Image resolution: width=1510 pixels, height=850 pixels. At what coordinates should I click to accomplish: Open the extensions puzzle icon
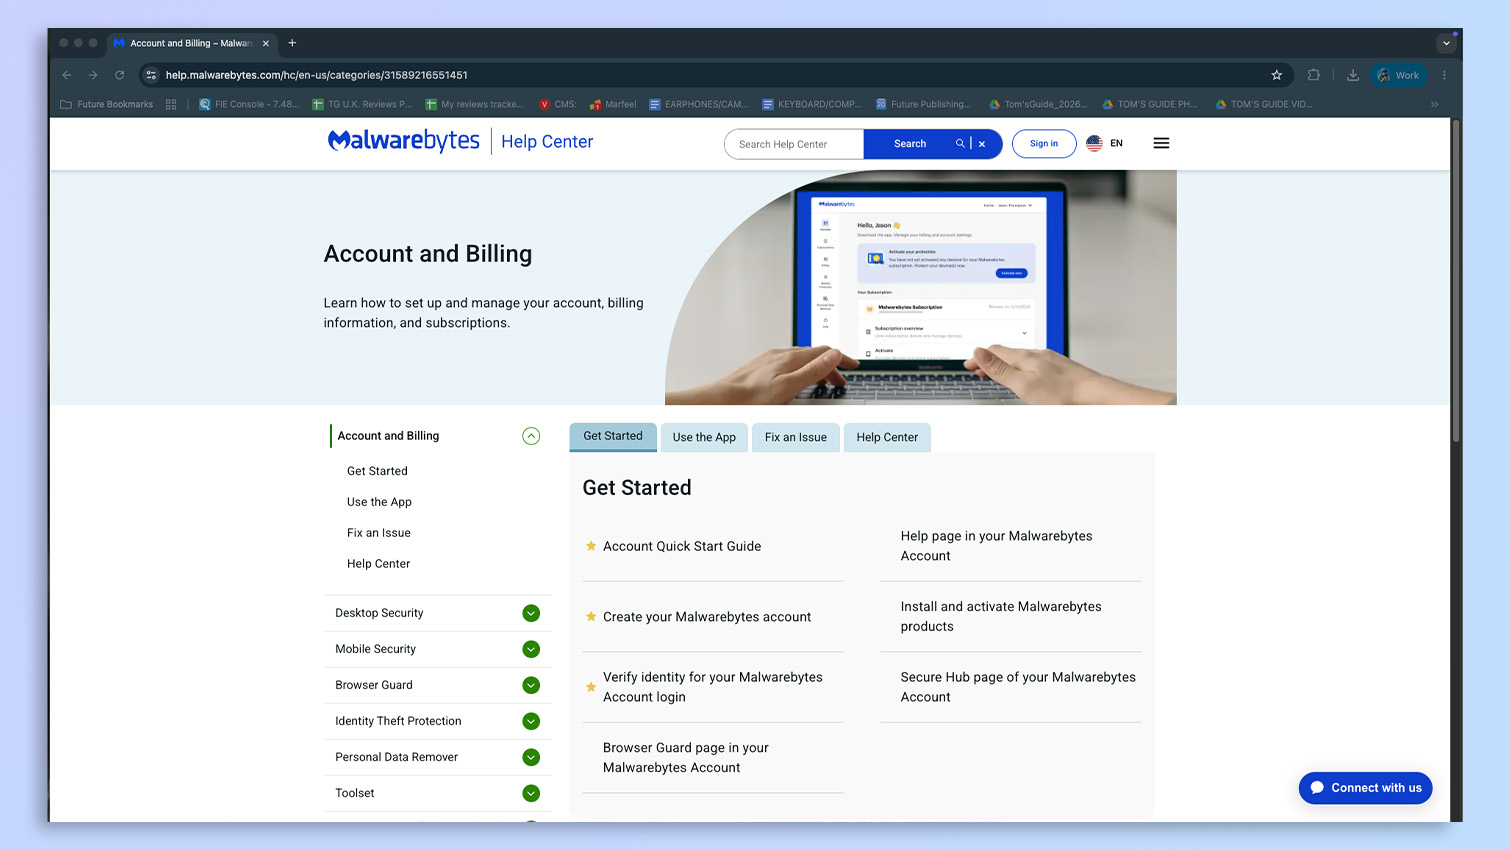tap(1314, 75)
